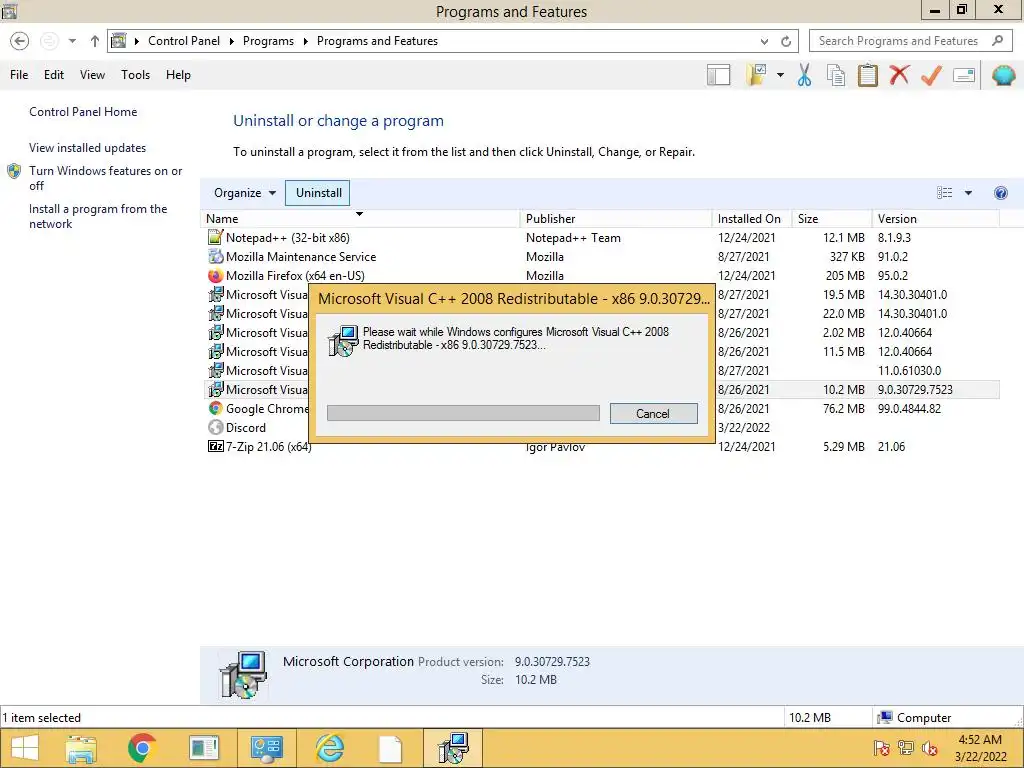Click the Paste clipboard toolbar icon
This screenshot has height=768, width=1024.
point(867,75)
